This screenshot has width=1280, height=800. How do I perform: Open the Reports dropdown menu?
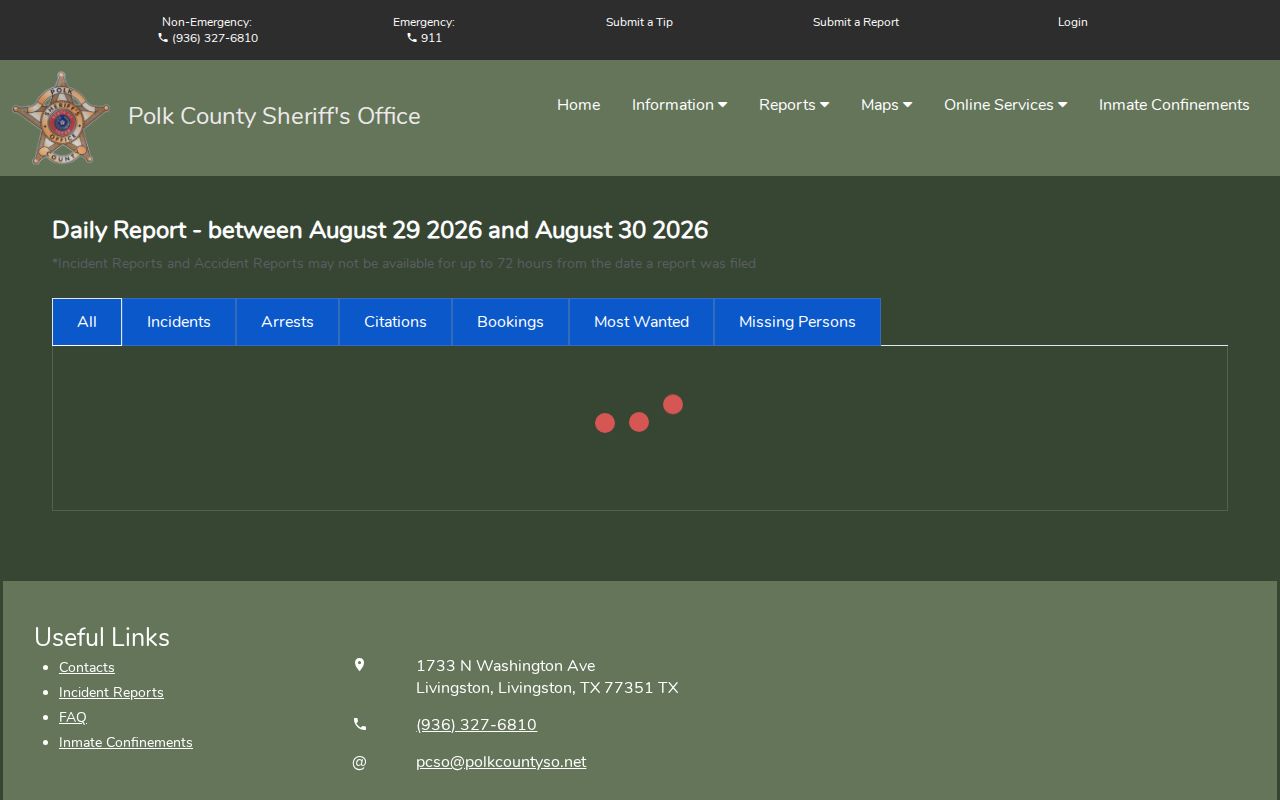click(794, 105)
